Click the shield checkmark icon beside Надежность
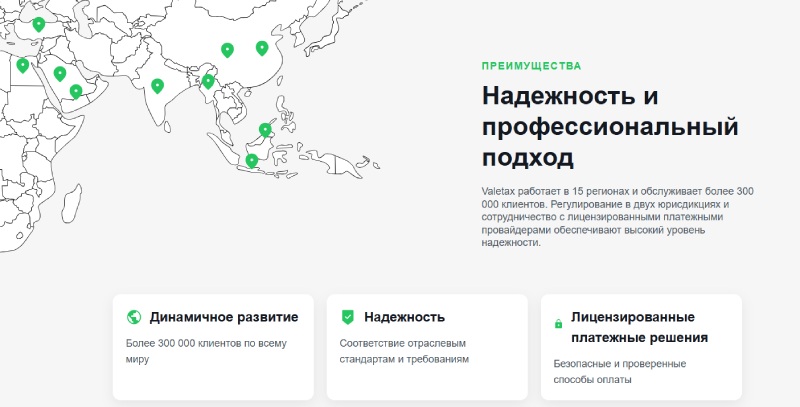 point(347,317)
